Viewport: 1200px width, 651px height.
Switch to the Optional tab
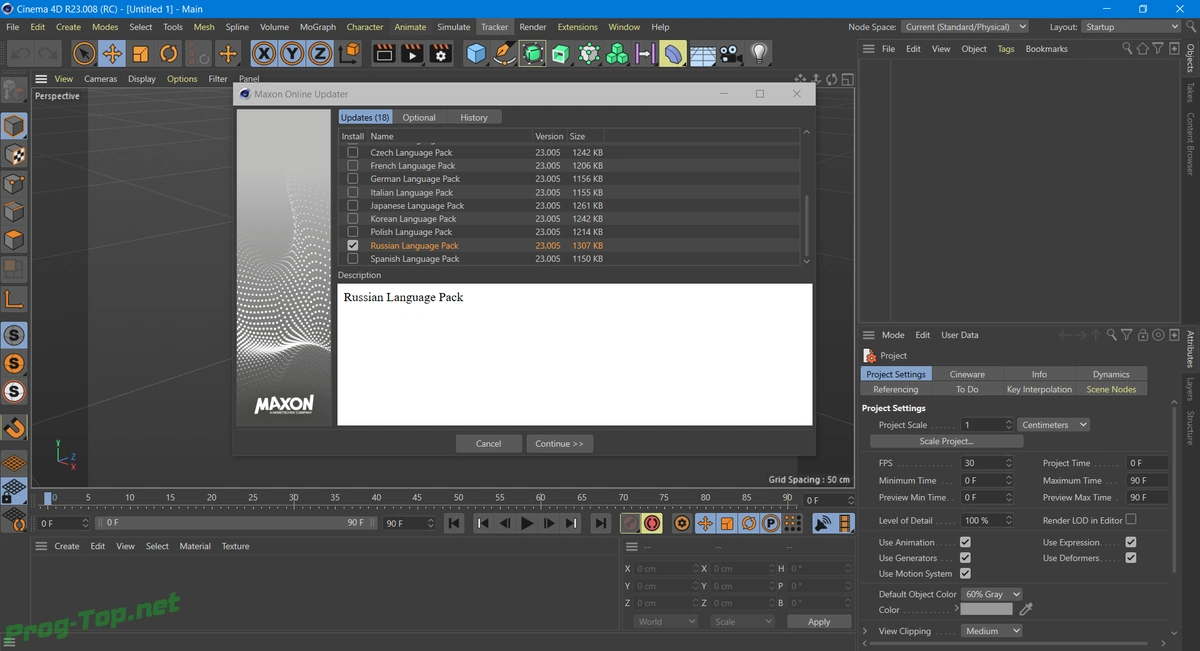pyautogui.click(x=419, y=117)
